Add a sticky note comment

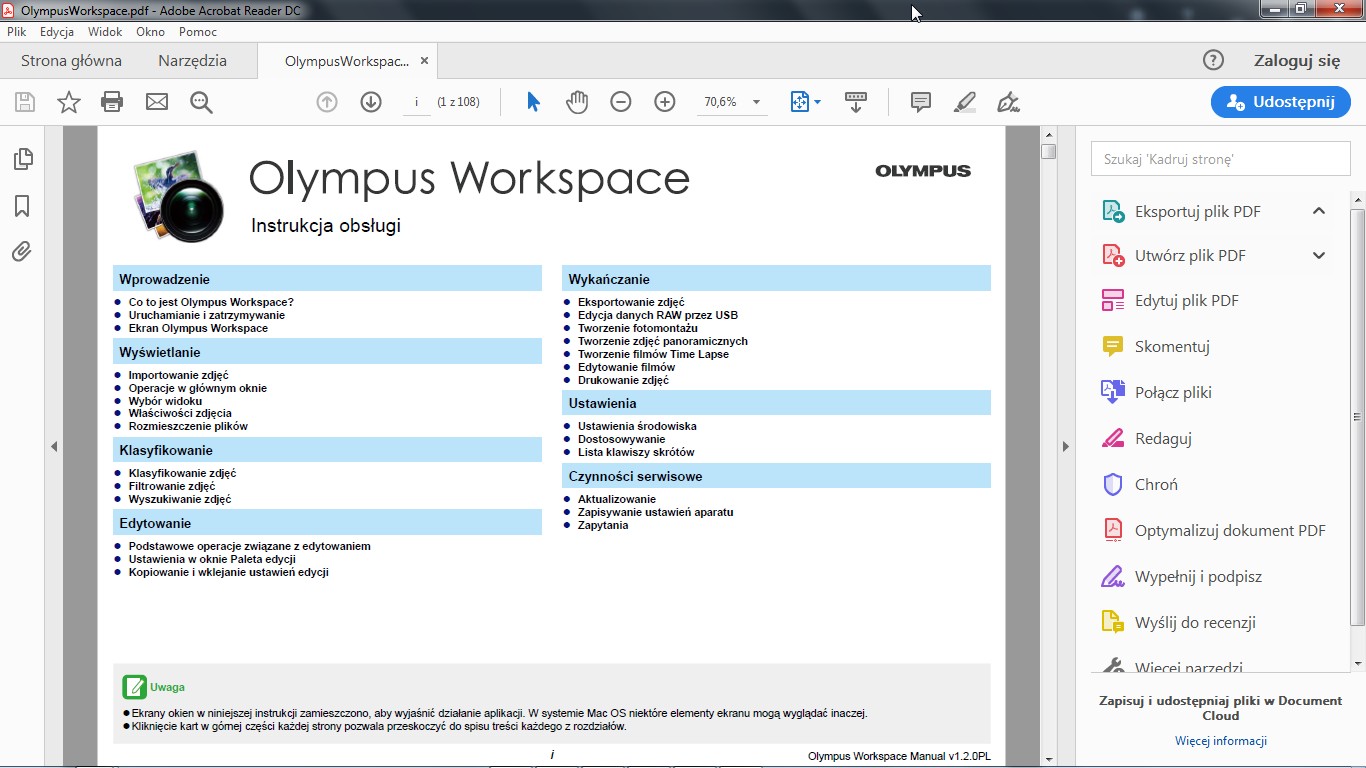pyautogui.click(x=921, y=102)
